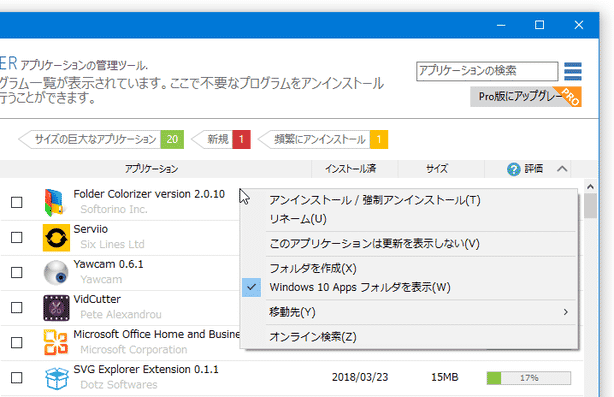Select SVG Explorer Extension 0.1.1 text
The width and height of the screenshot is (614, 397).
pyautogui.click(x=146, y=369)
